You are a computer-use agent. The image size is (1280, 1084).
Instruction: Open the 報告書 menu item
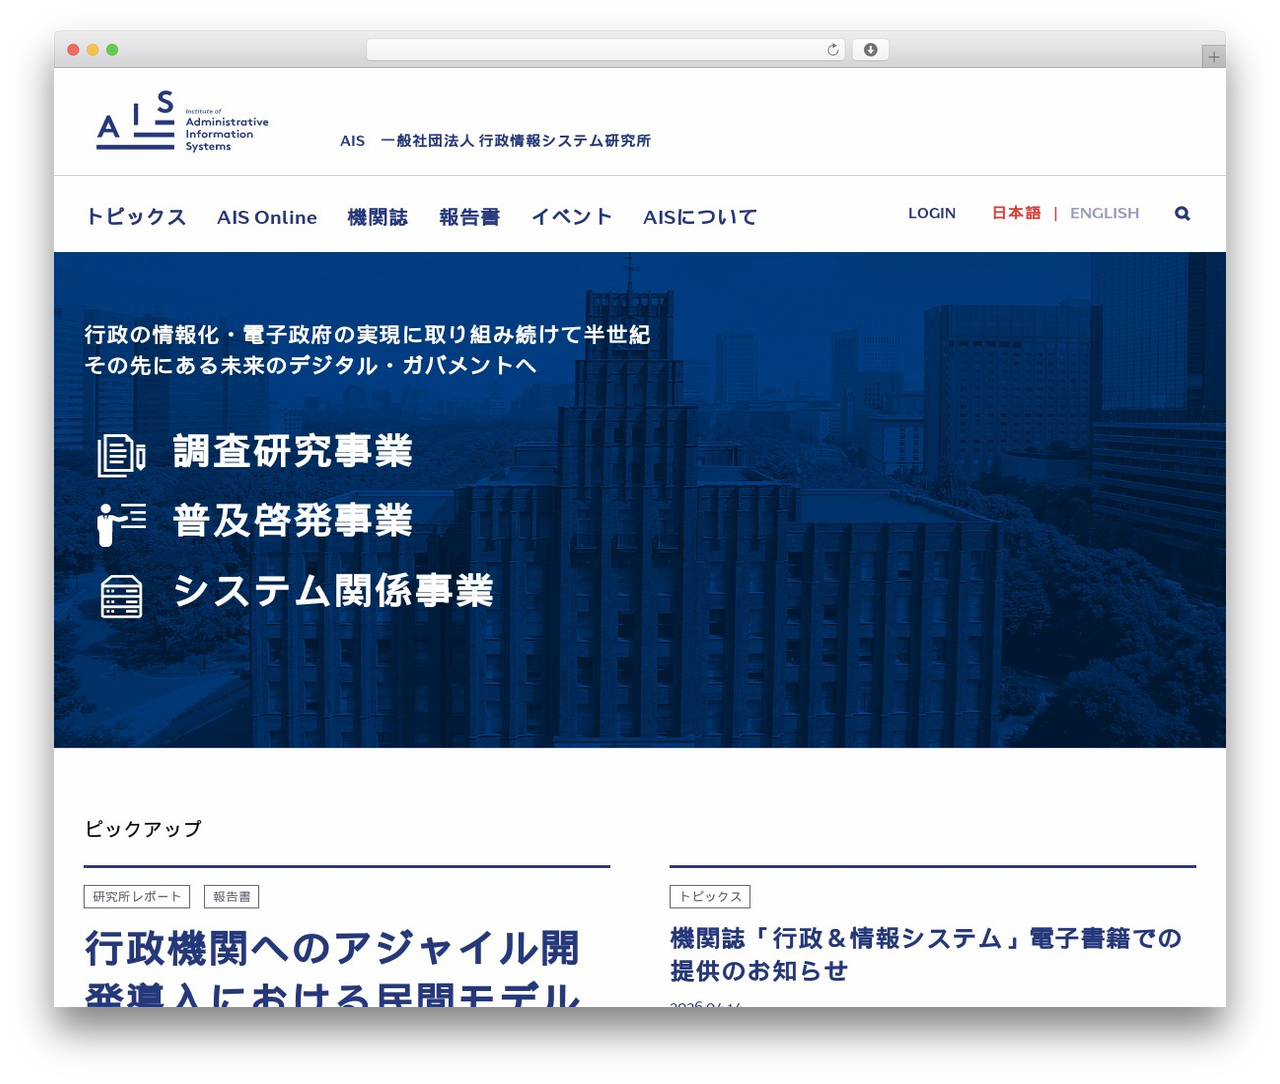470,217
